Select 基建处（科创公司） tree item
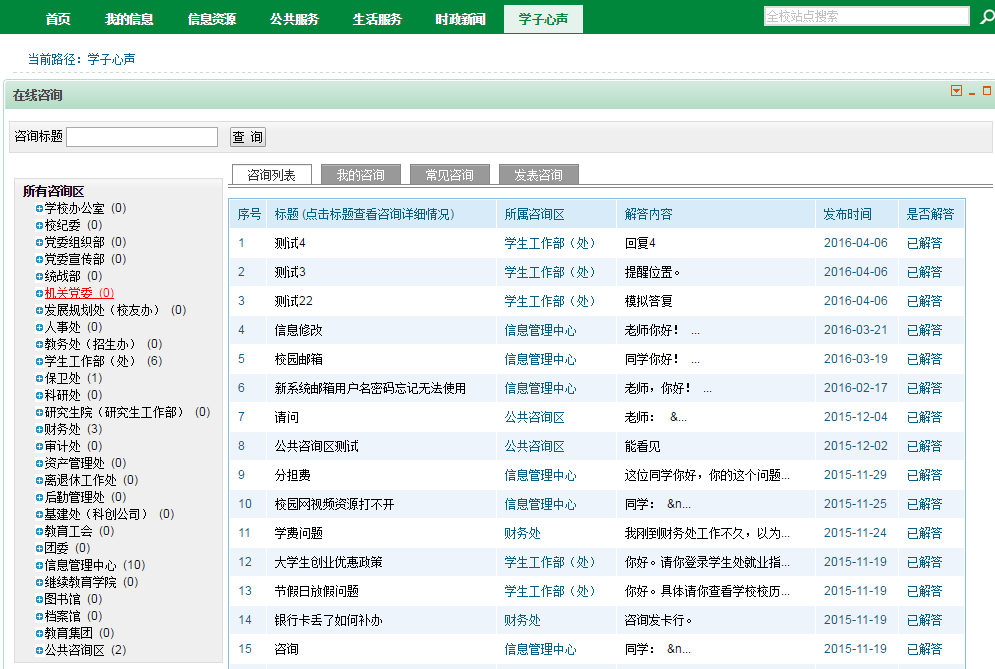This screenshot has height=669, width=995. click(x=109, y=514)
